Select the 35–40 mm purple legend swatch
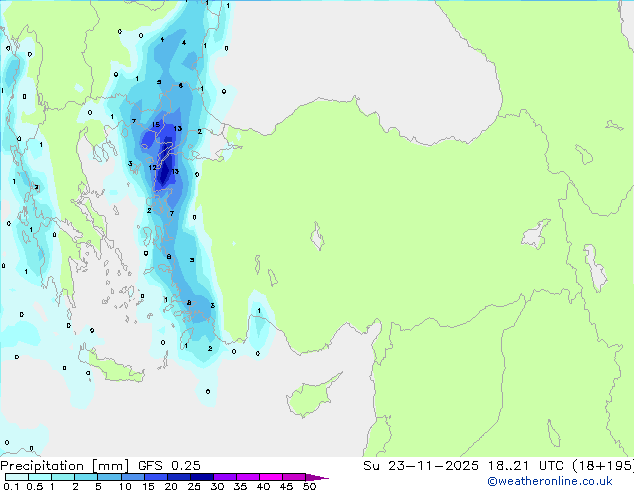634x490 pixels. pos(248,477)
